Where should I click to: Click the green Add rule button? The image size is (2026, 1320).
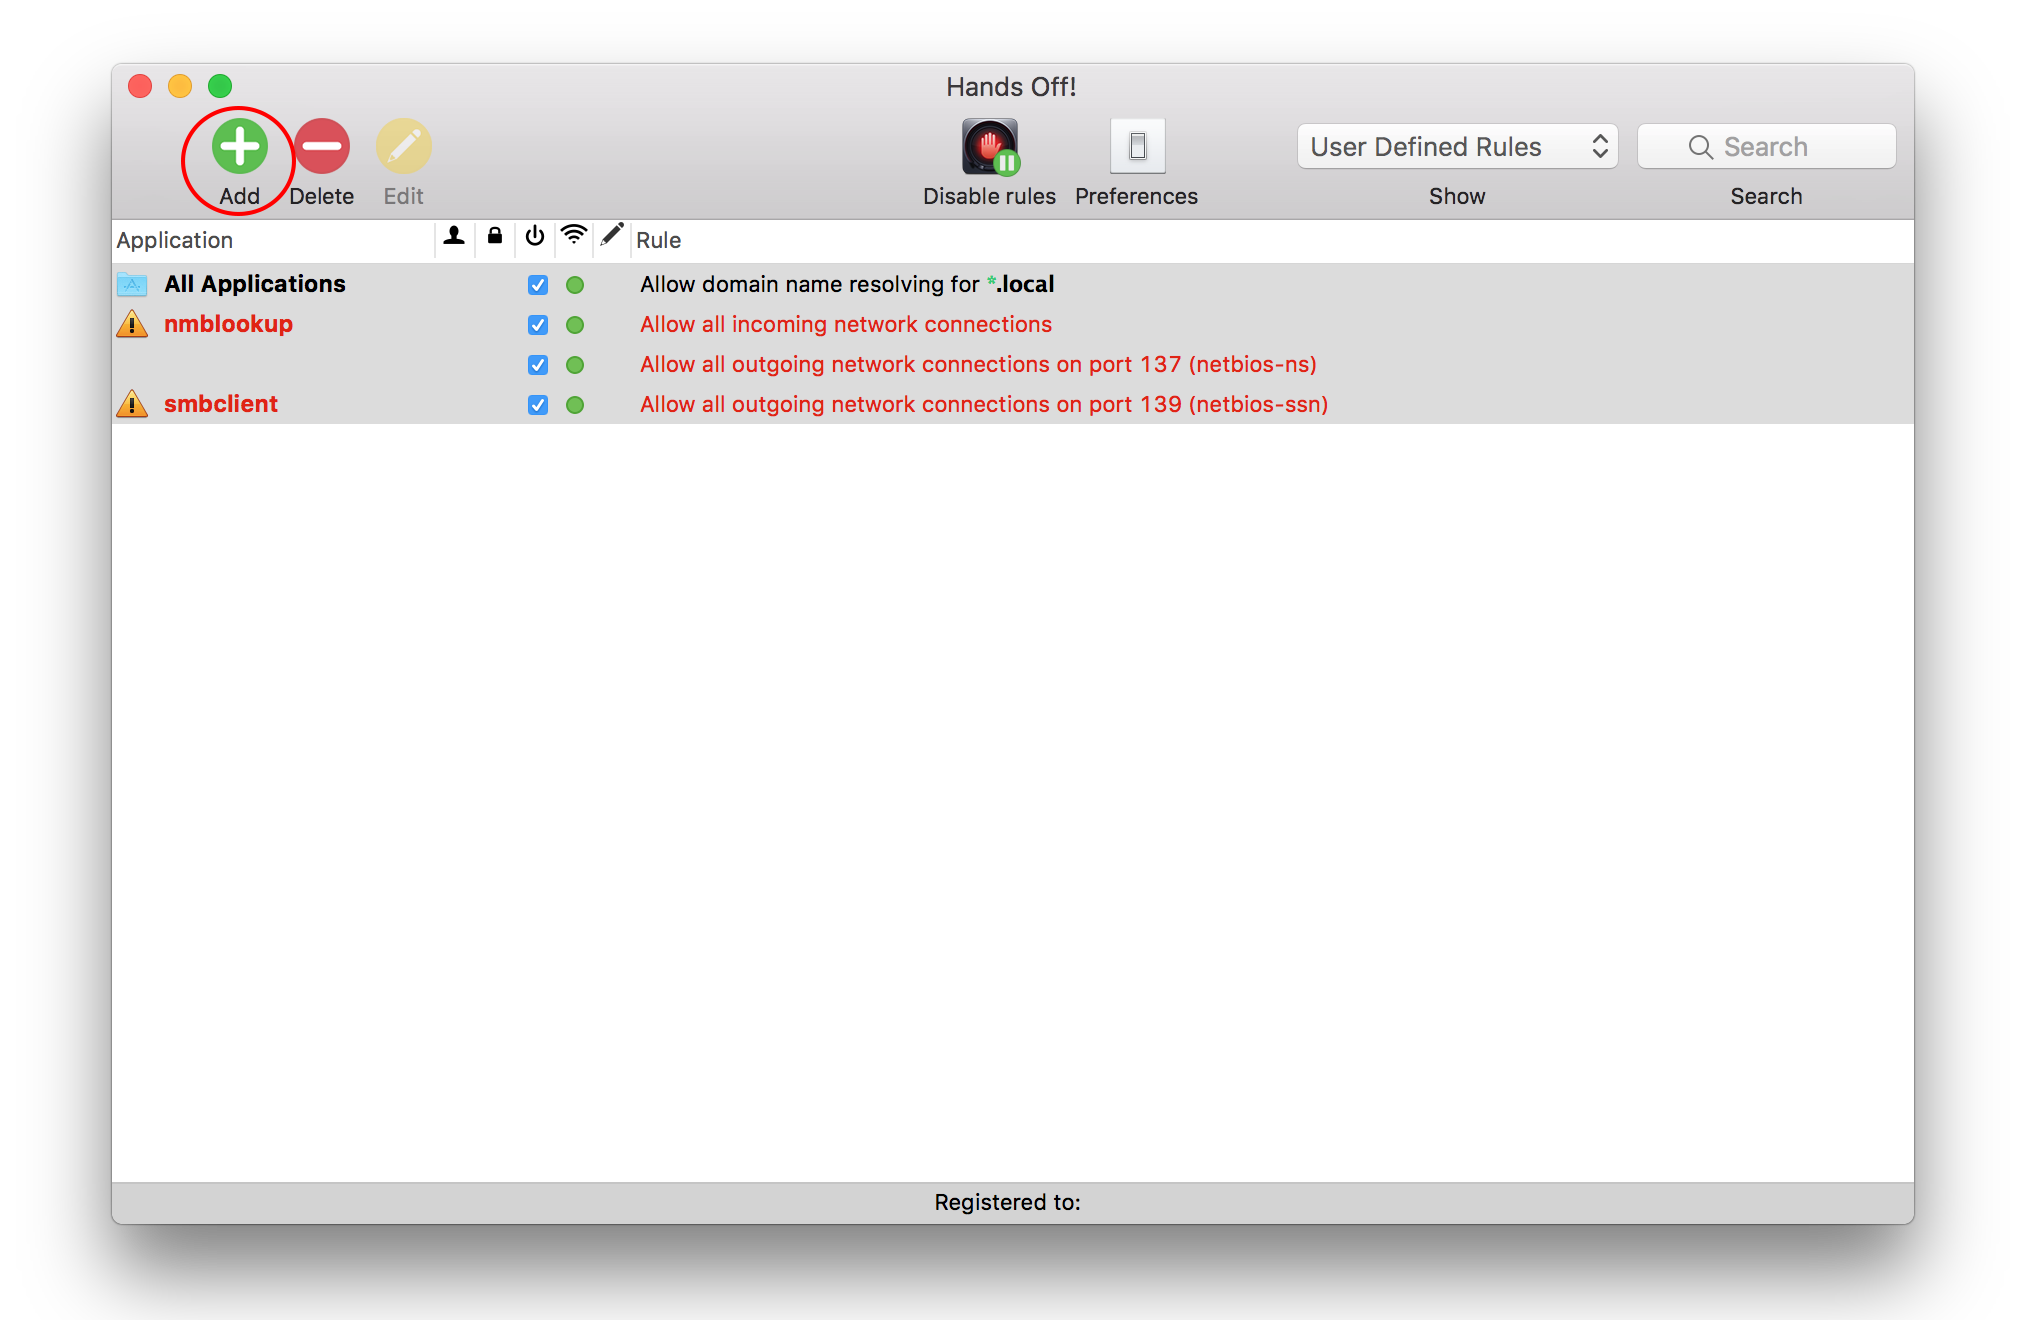point(240,148)
